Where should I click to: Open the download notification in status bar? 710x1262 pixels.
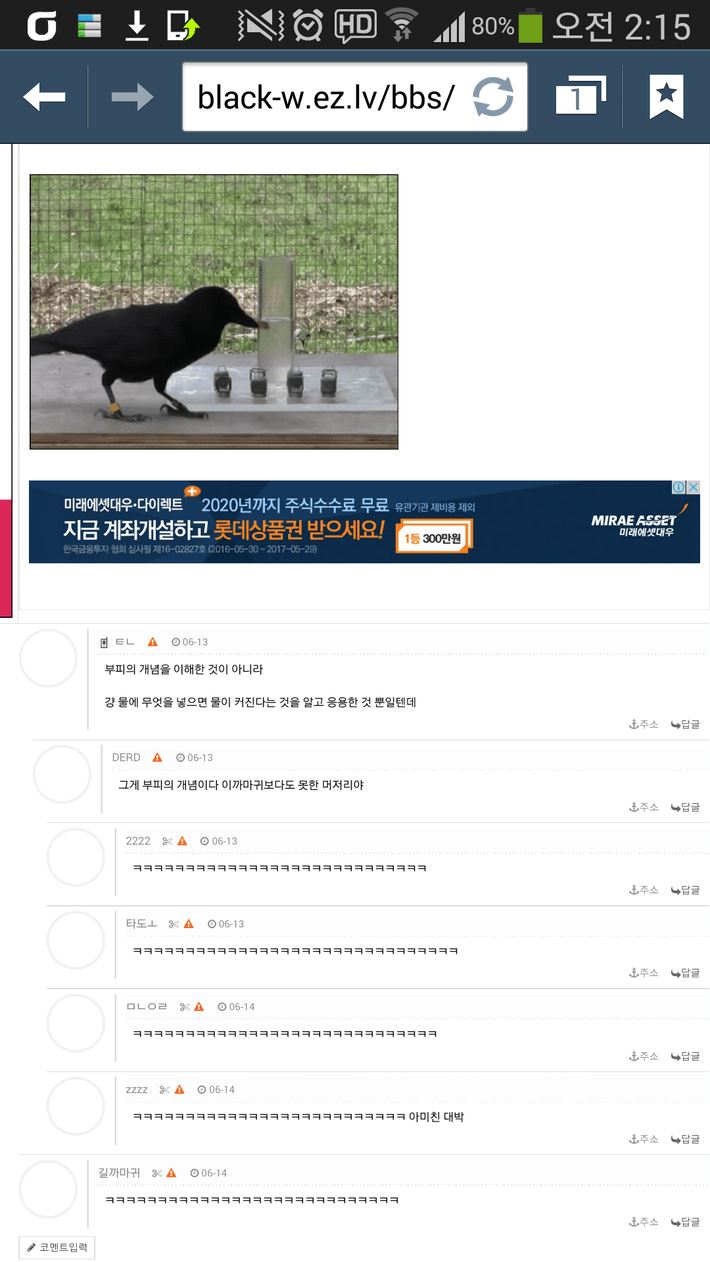coord(136,25)
